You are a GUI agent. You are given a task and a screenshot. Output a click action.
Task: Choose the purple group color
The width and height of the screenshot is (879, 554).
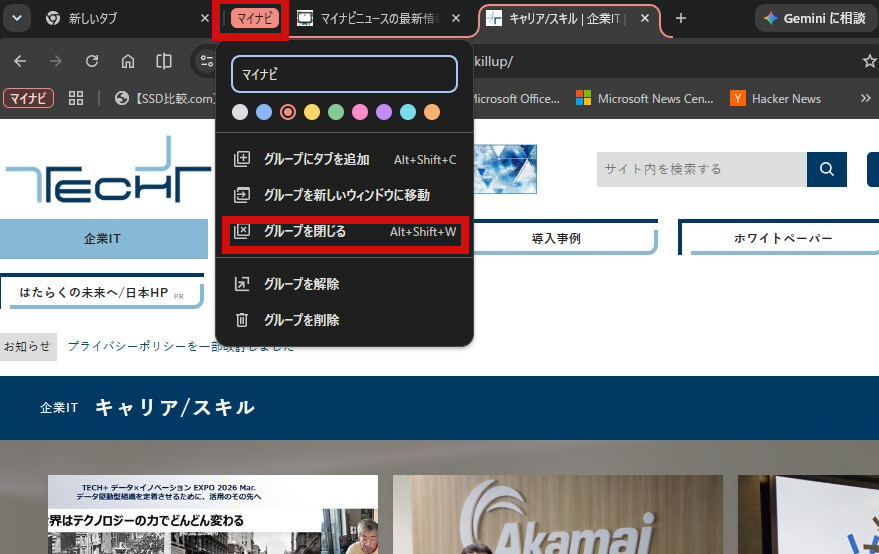(x=384, y=112)
